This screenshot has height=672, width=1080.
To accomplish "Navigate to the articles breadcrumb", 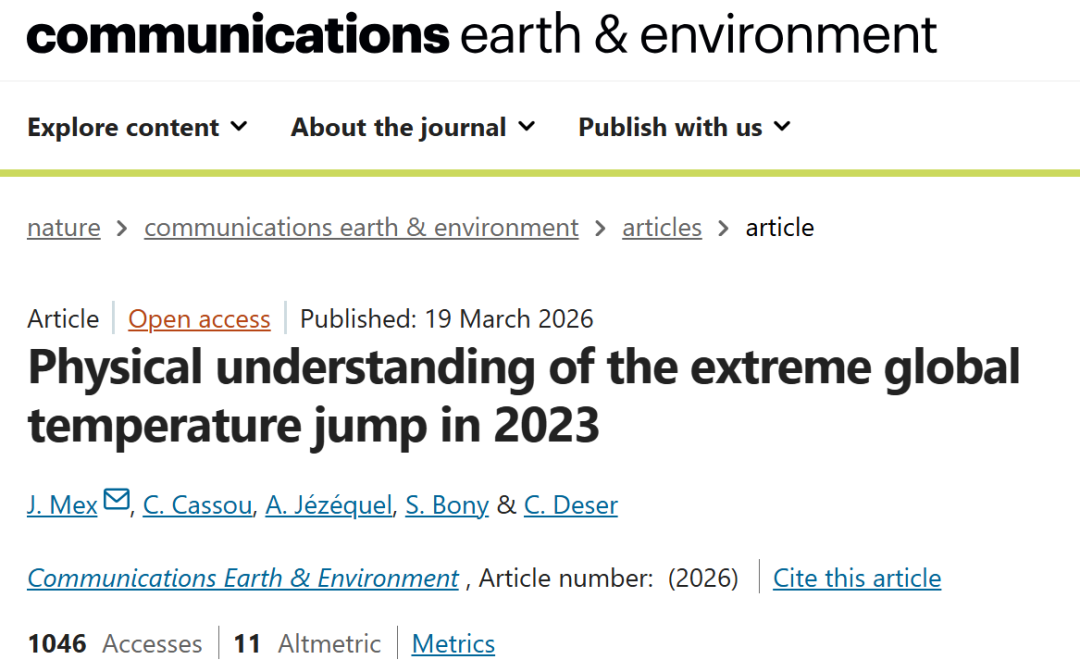I will (662, 228).
